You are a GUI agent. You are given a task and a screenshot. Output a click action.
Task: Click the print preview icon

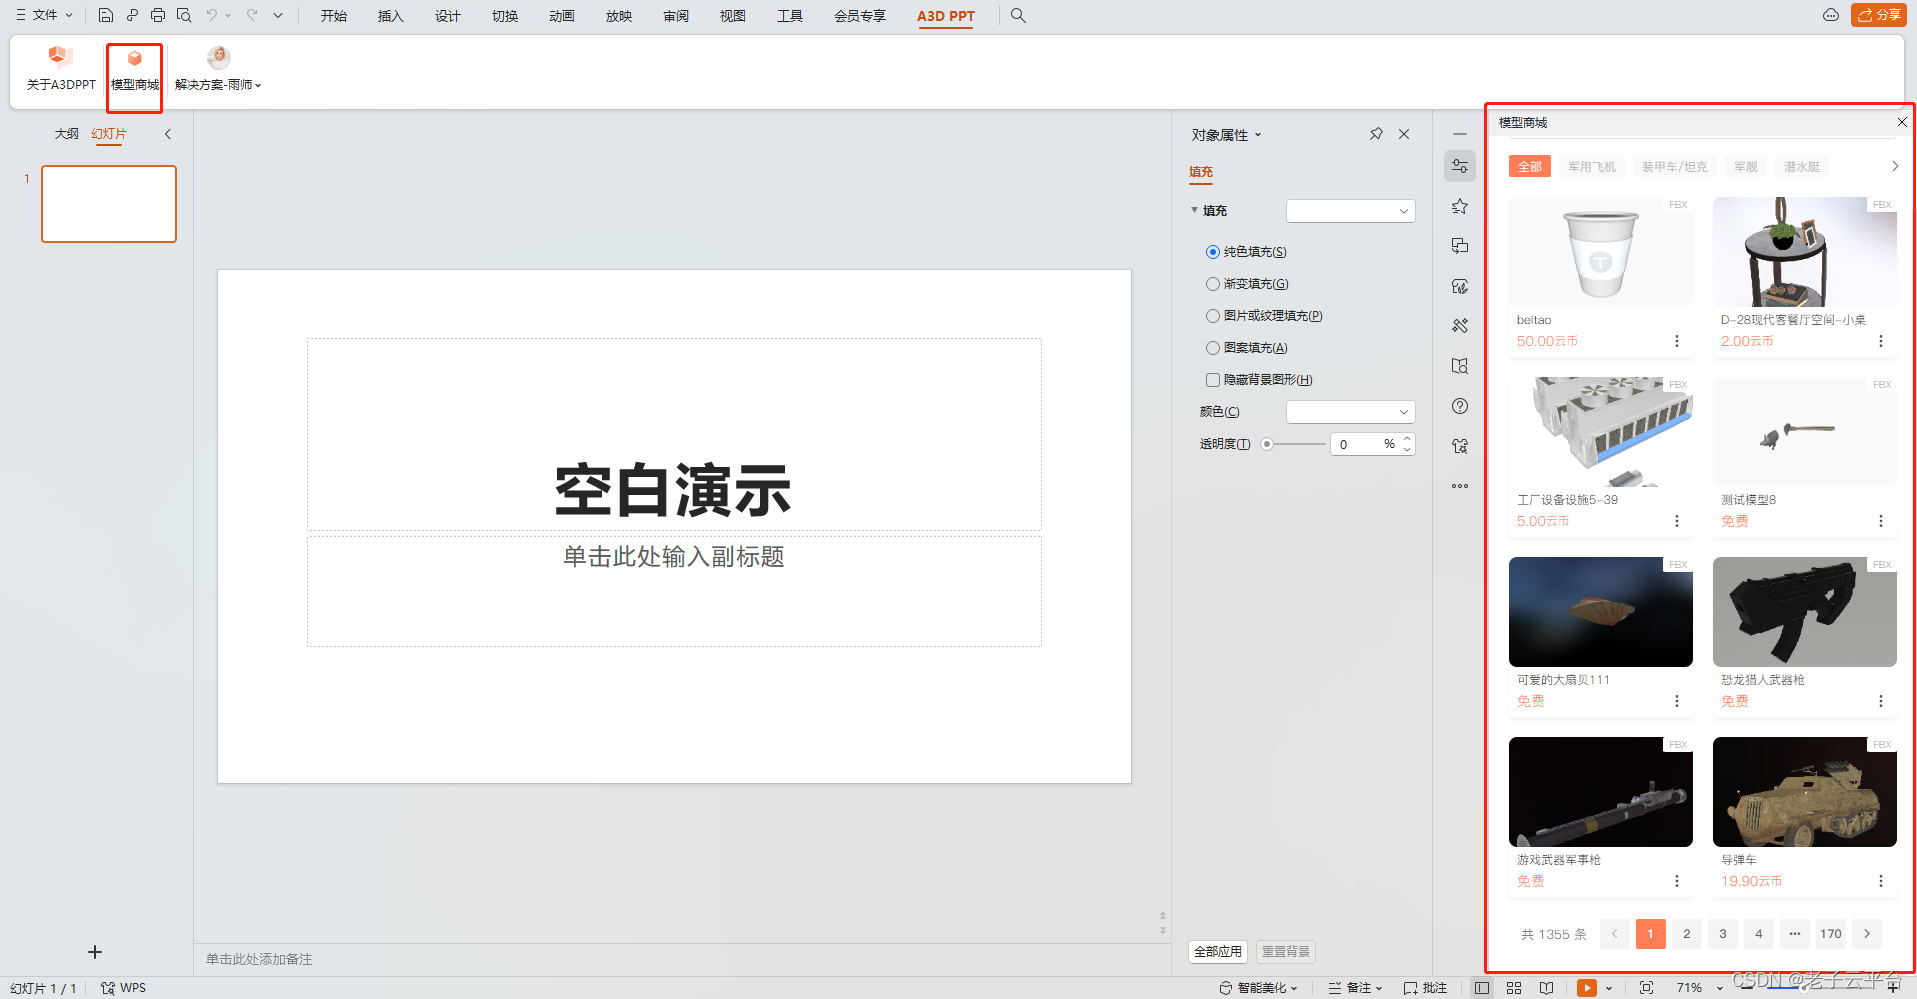pos(184,15)
